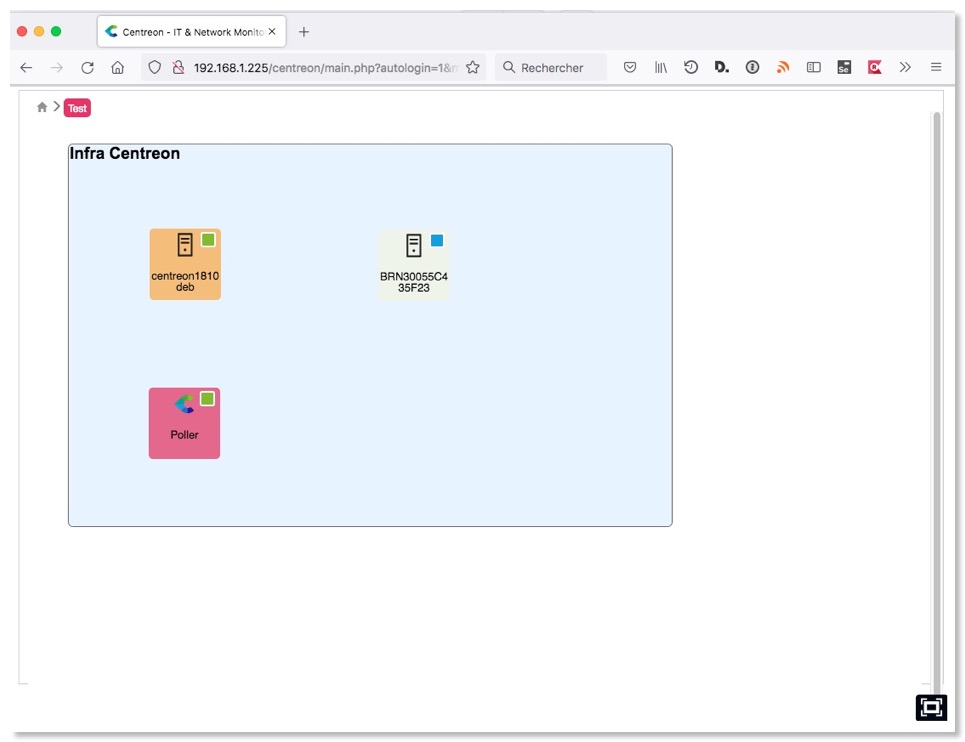Click the Test breadcrumb link

click(77, 108)
